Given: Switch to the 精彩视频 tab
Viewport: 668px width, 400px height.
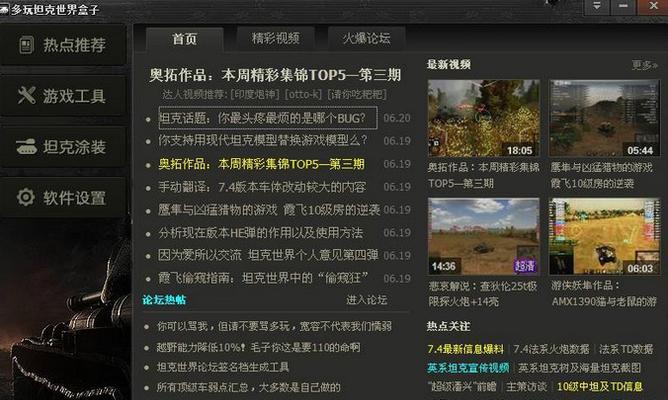Looking at the screenshot, I should click(276, 38).
